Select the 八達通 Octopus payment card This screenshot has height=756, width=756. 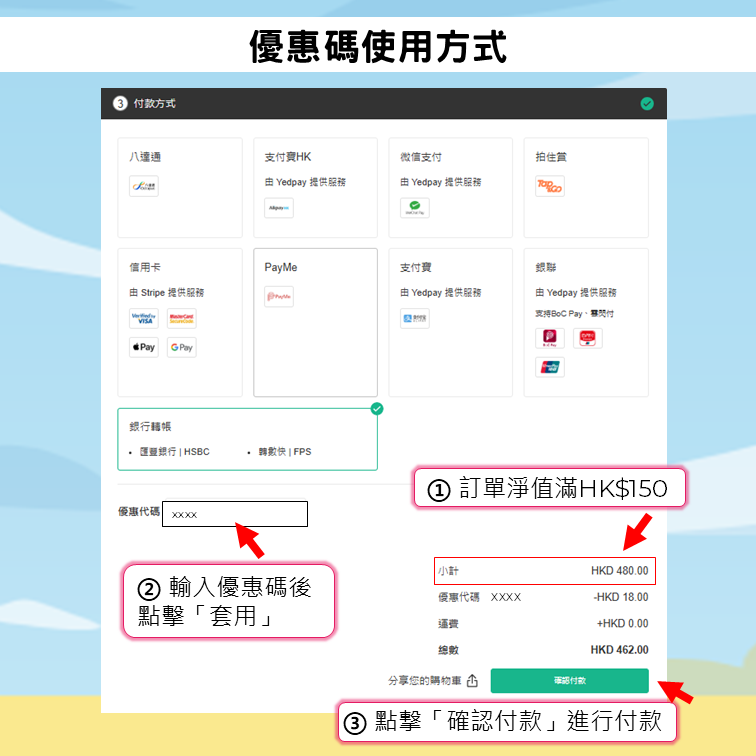tap(180, 188)
